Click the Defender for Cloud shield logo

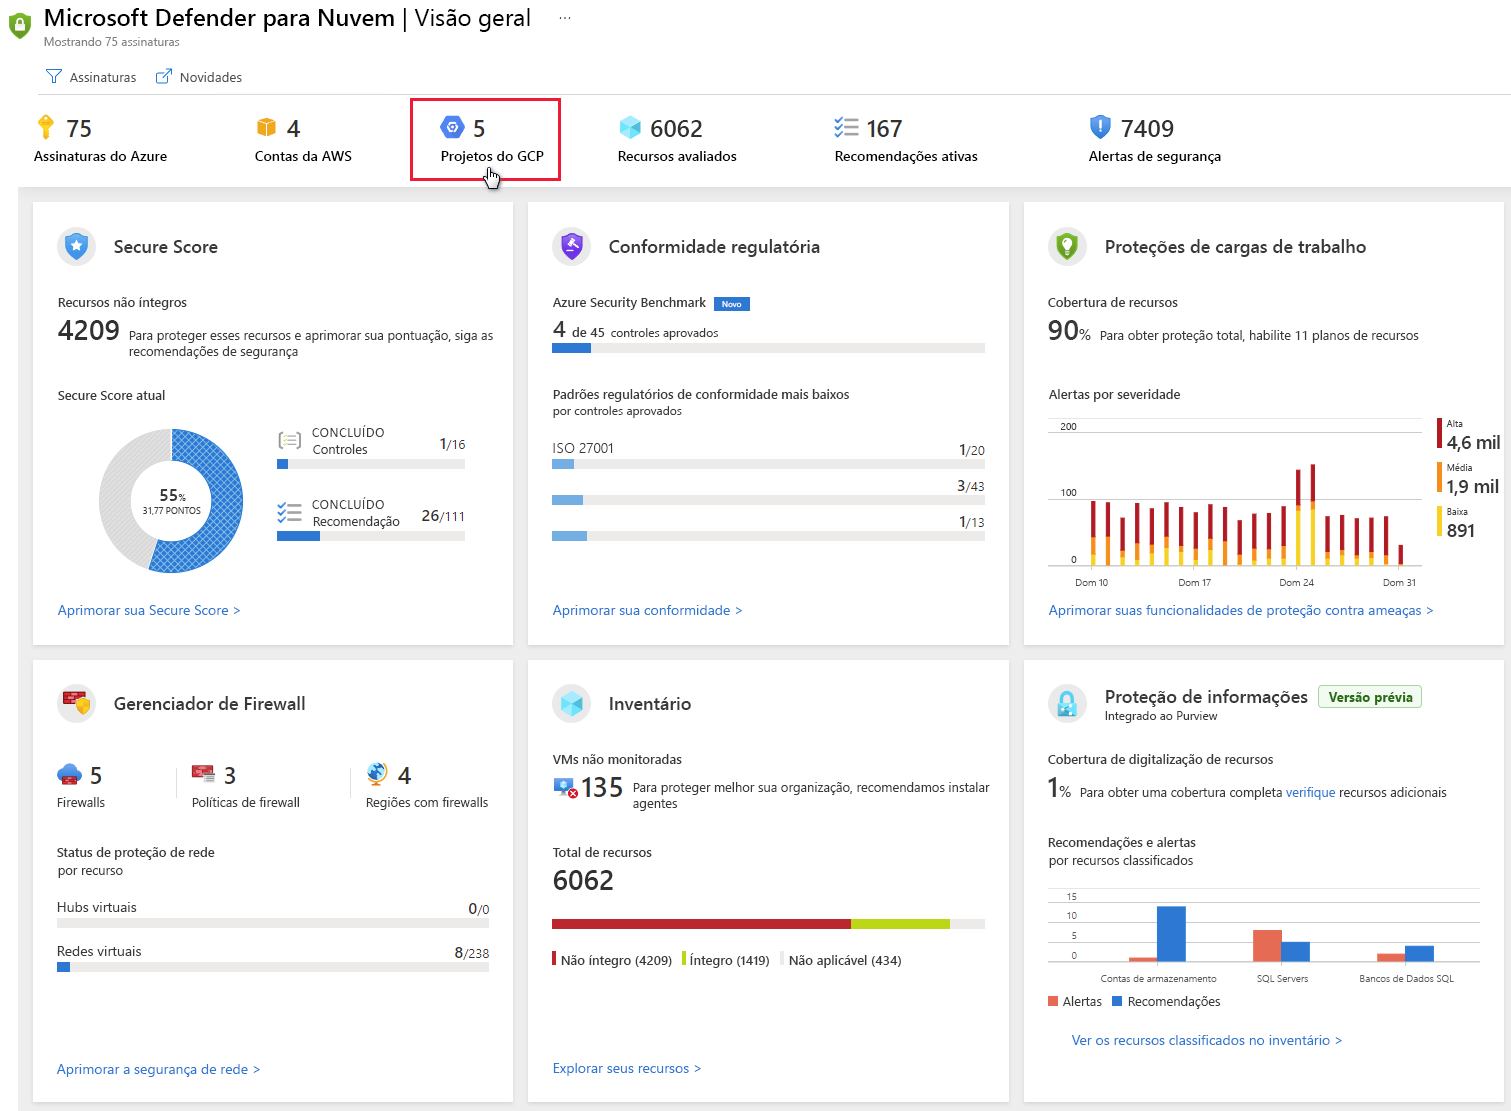(x=19, y=26)
